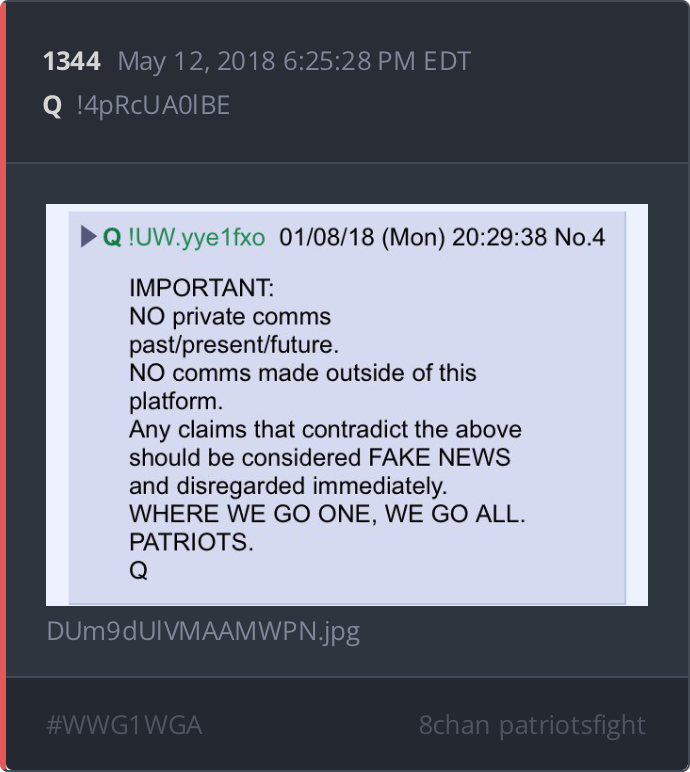
Task: Click the Q signature at image bottom
Action: 138,571
